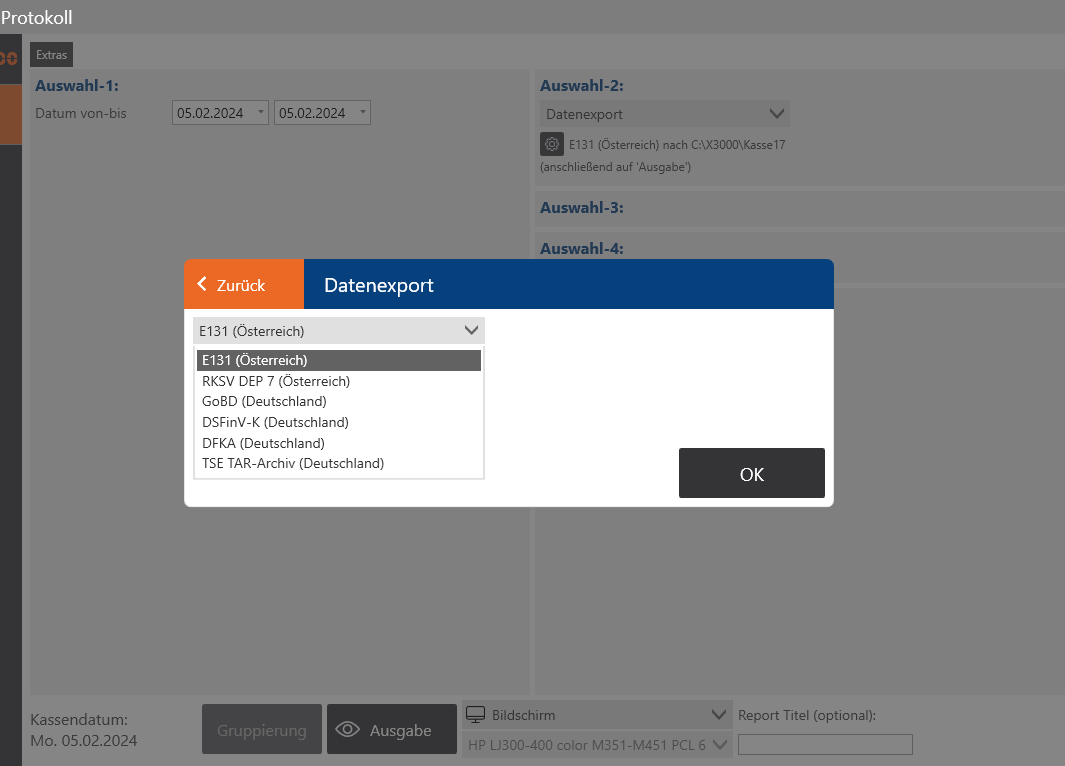The image size is (1065, 766).
Task: Click the Ausgabe button
Action: (x=392, y=729)
